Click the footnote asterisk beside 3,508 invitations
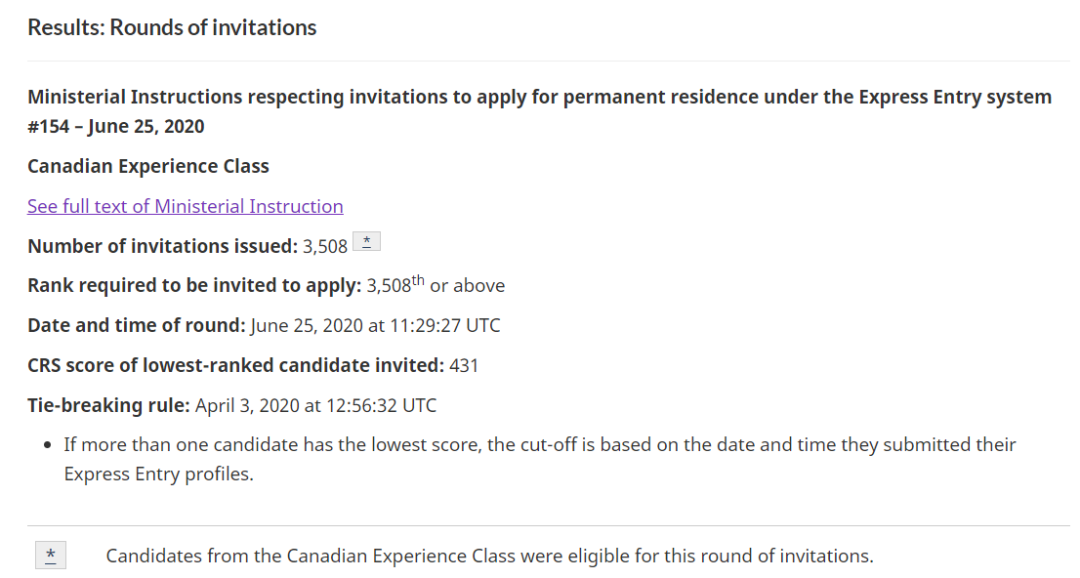Screen dimensions: 1080x578 pyautogui.click(x=366, y=242)
